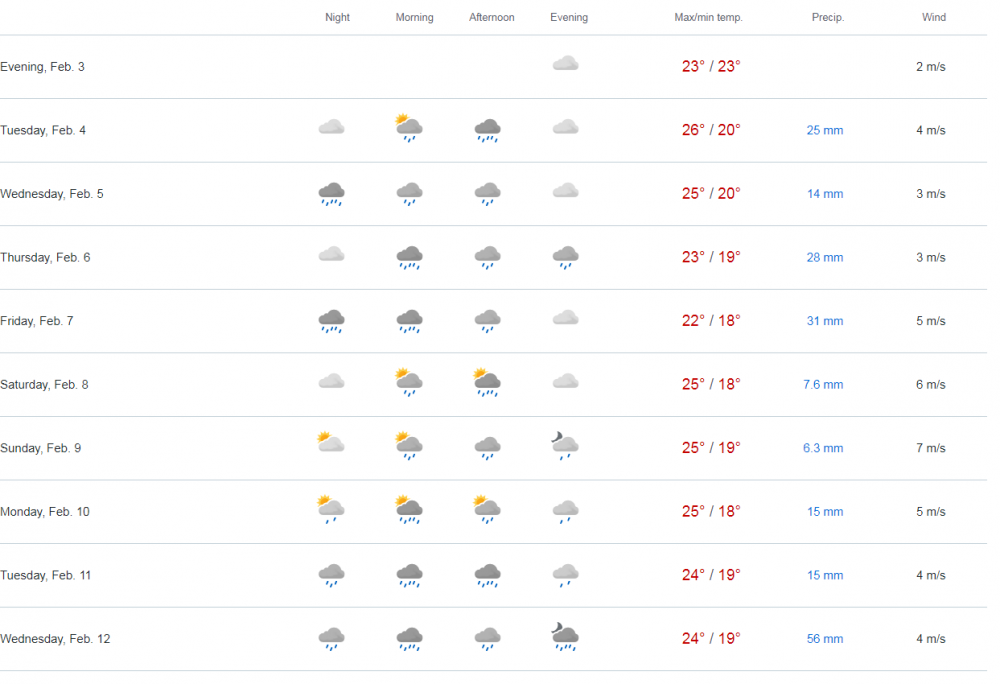Click the Wind column header
The width and height of the screenshot is (1000, 684).
tap(933, 17)
